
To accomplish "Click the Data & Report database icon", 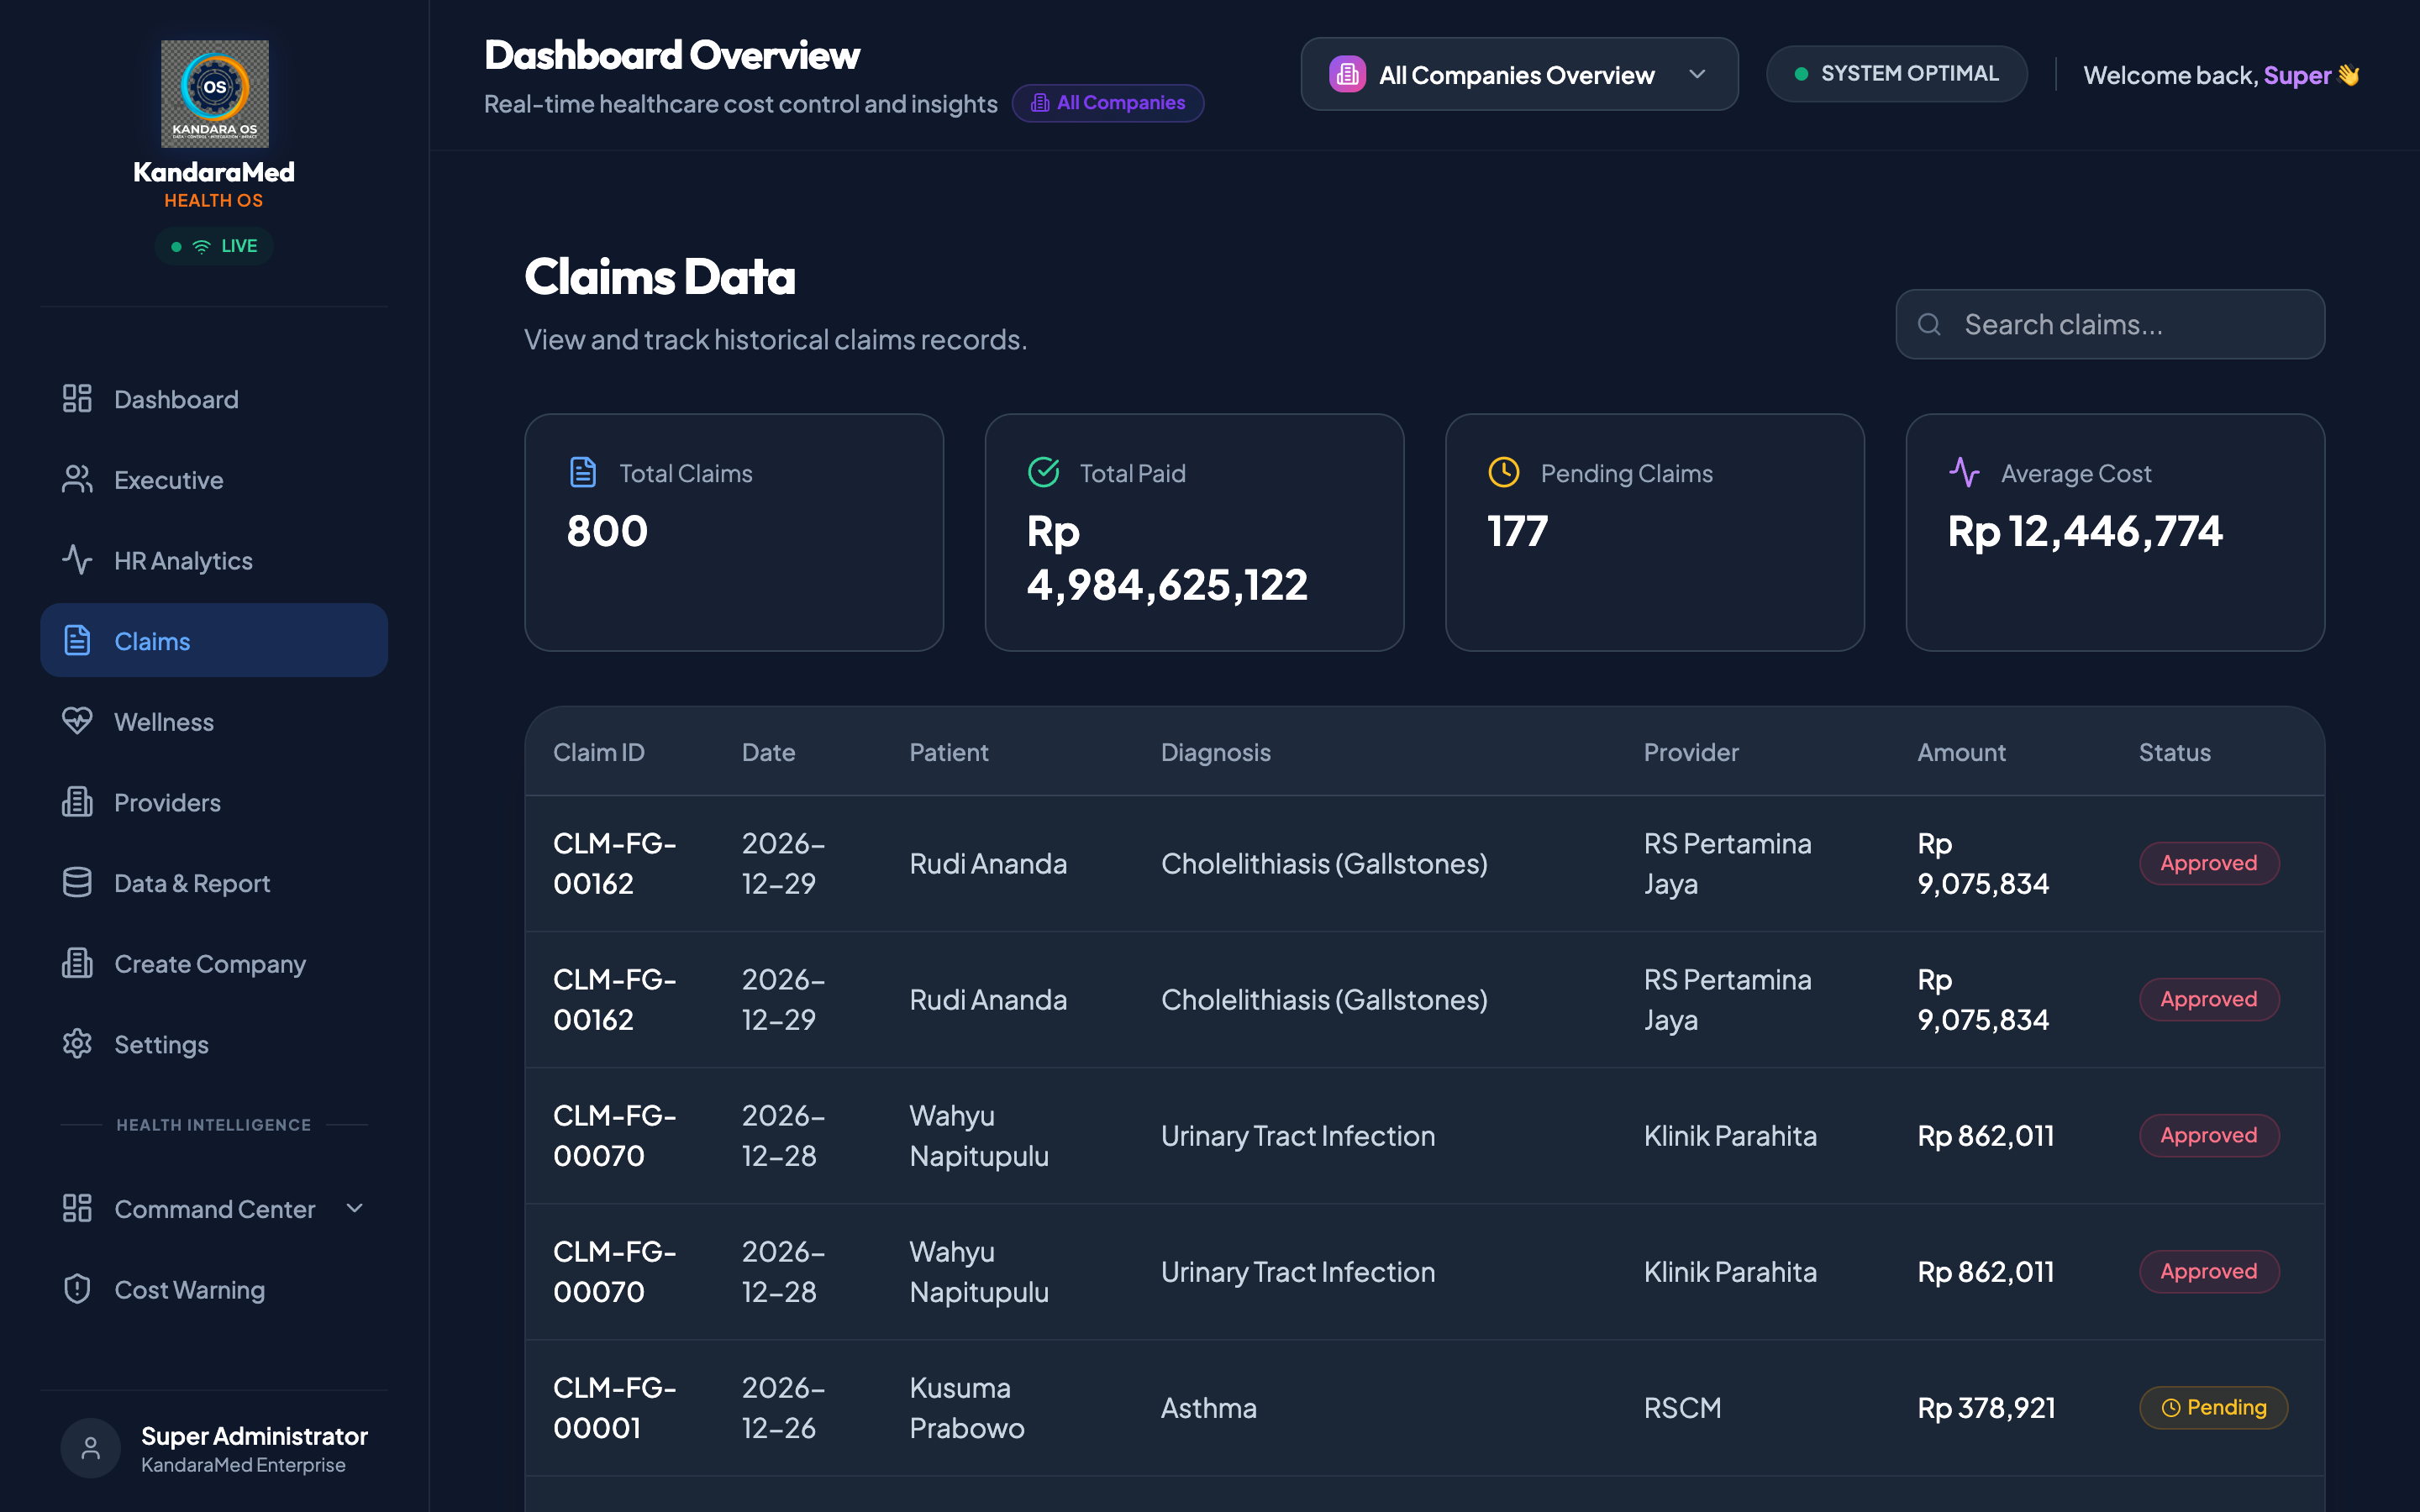I will [77, 882].
